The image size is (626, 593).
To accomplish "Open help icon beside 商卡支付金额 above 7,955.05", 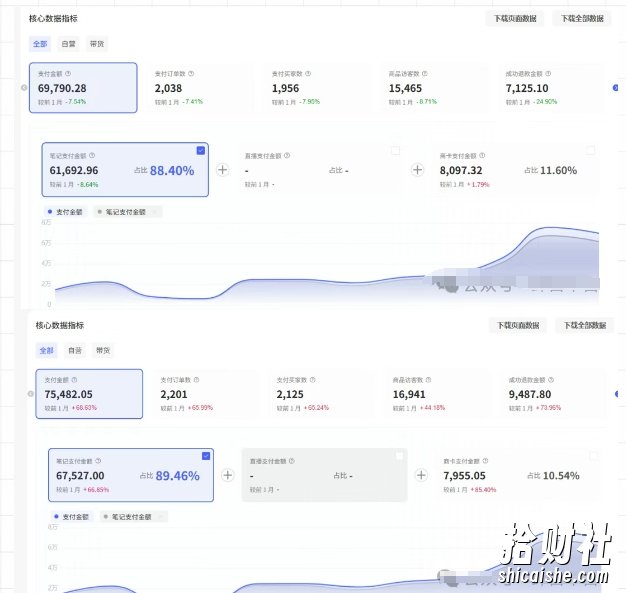I will 485,461.
